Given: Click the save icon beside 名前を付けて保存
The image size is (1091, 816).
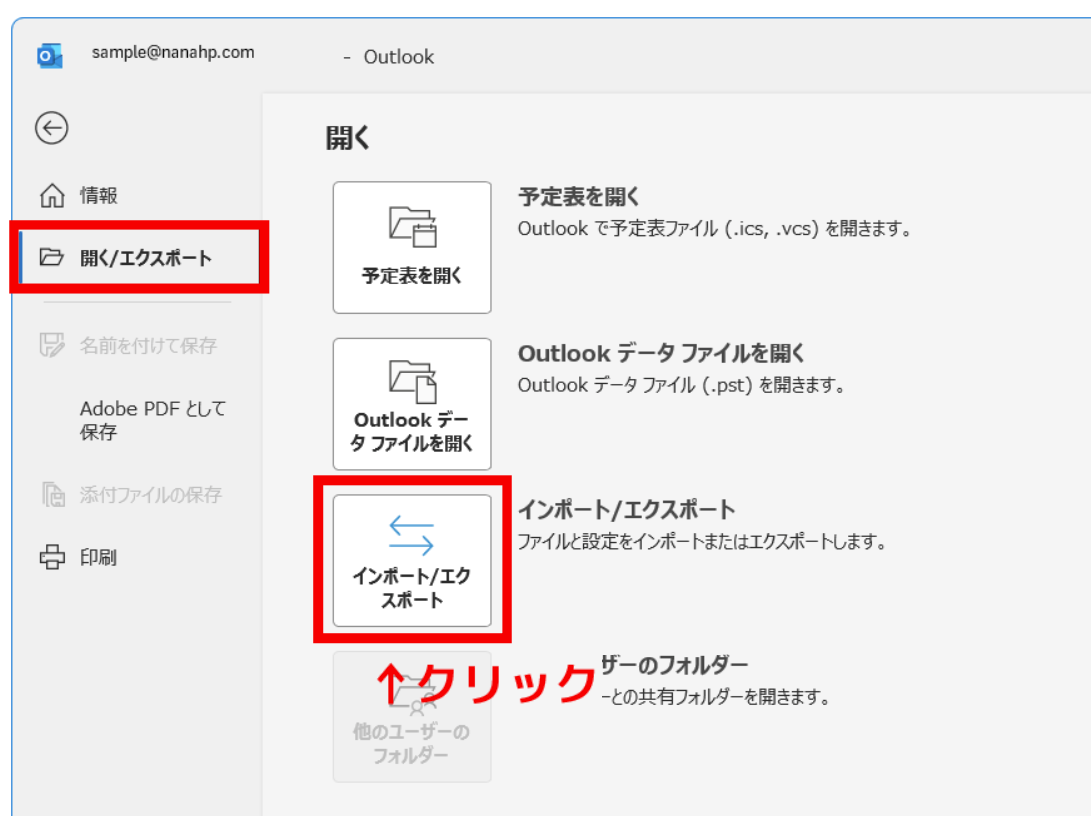Looking at the screenshot, I should click(51, 346).
